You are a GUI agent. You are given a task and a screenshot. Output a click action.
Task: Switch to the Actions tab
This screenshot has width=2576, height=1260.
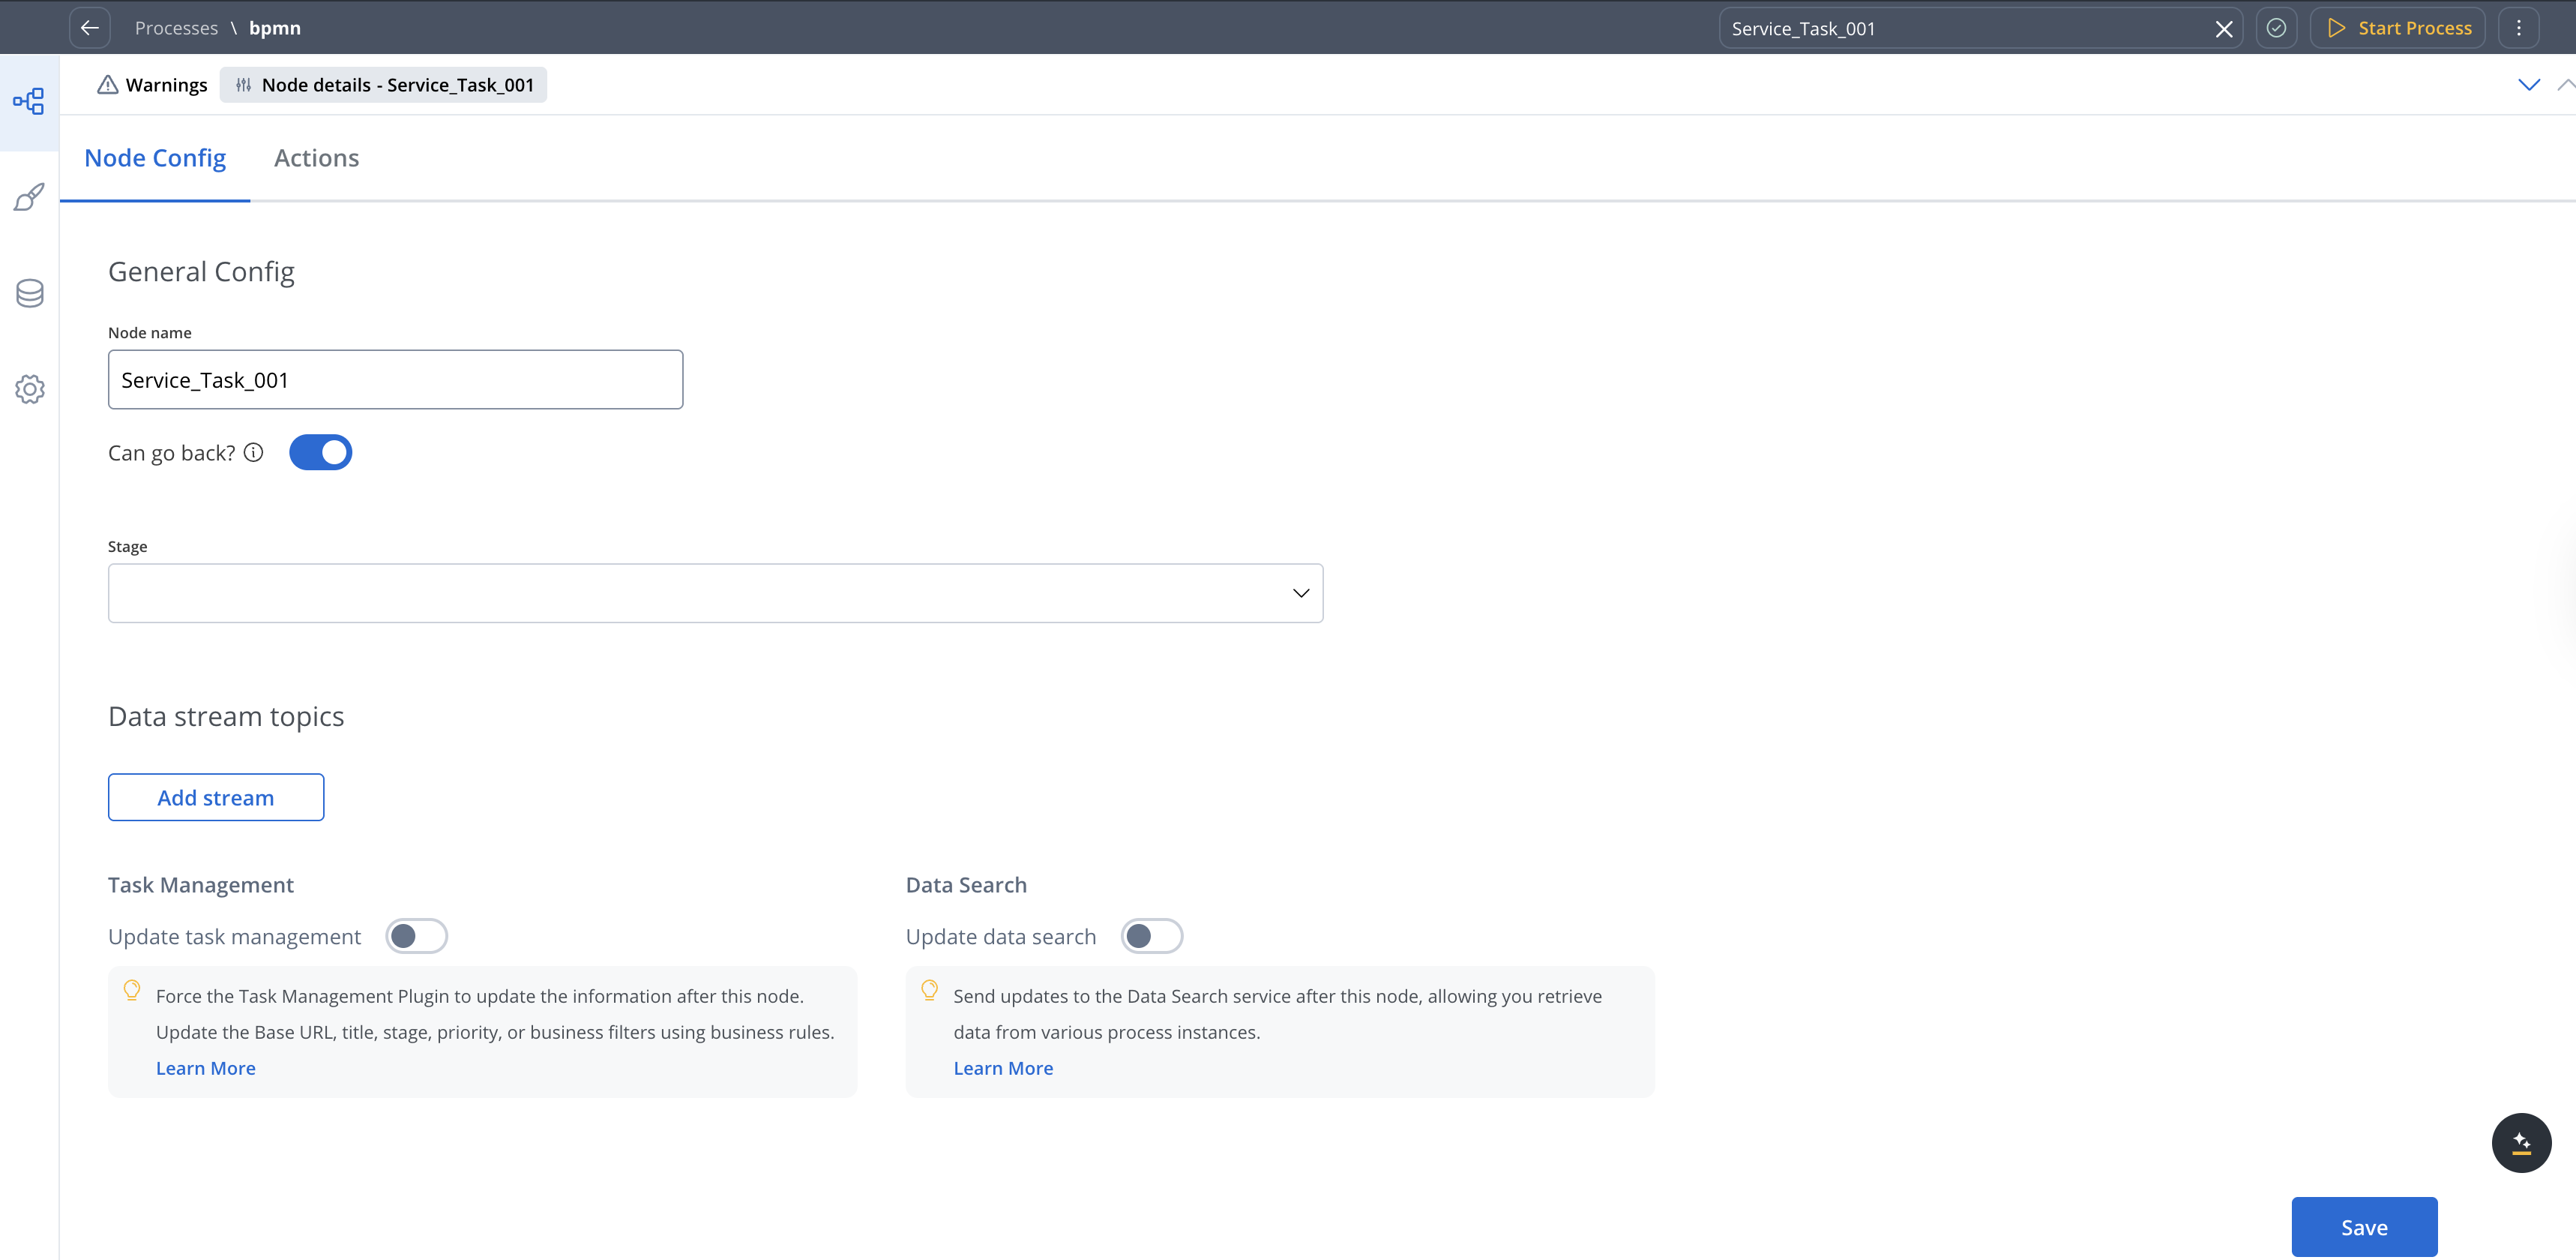tap(316, 158)
